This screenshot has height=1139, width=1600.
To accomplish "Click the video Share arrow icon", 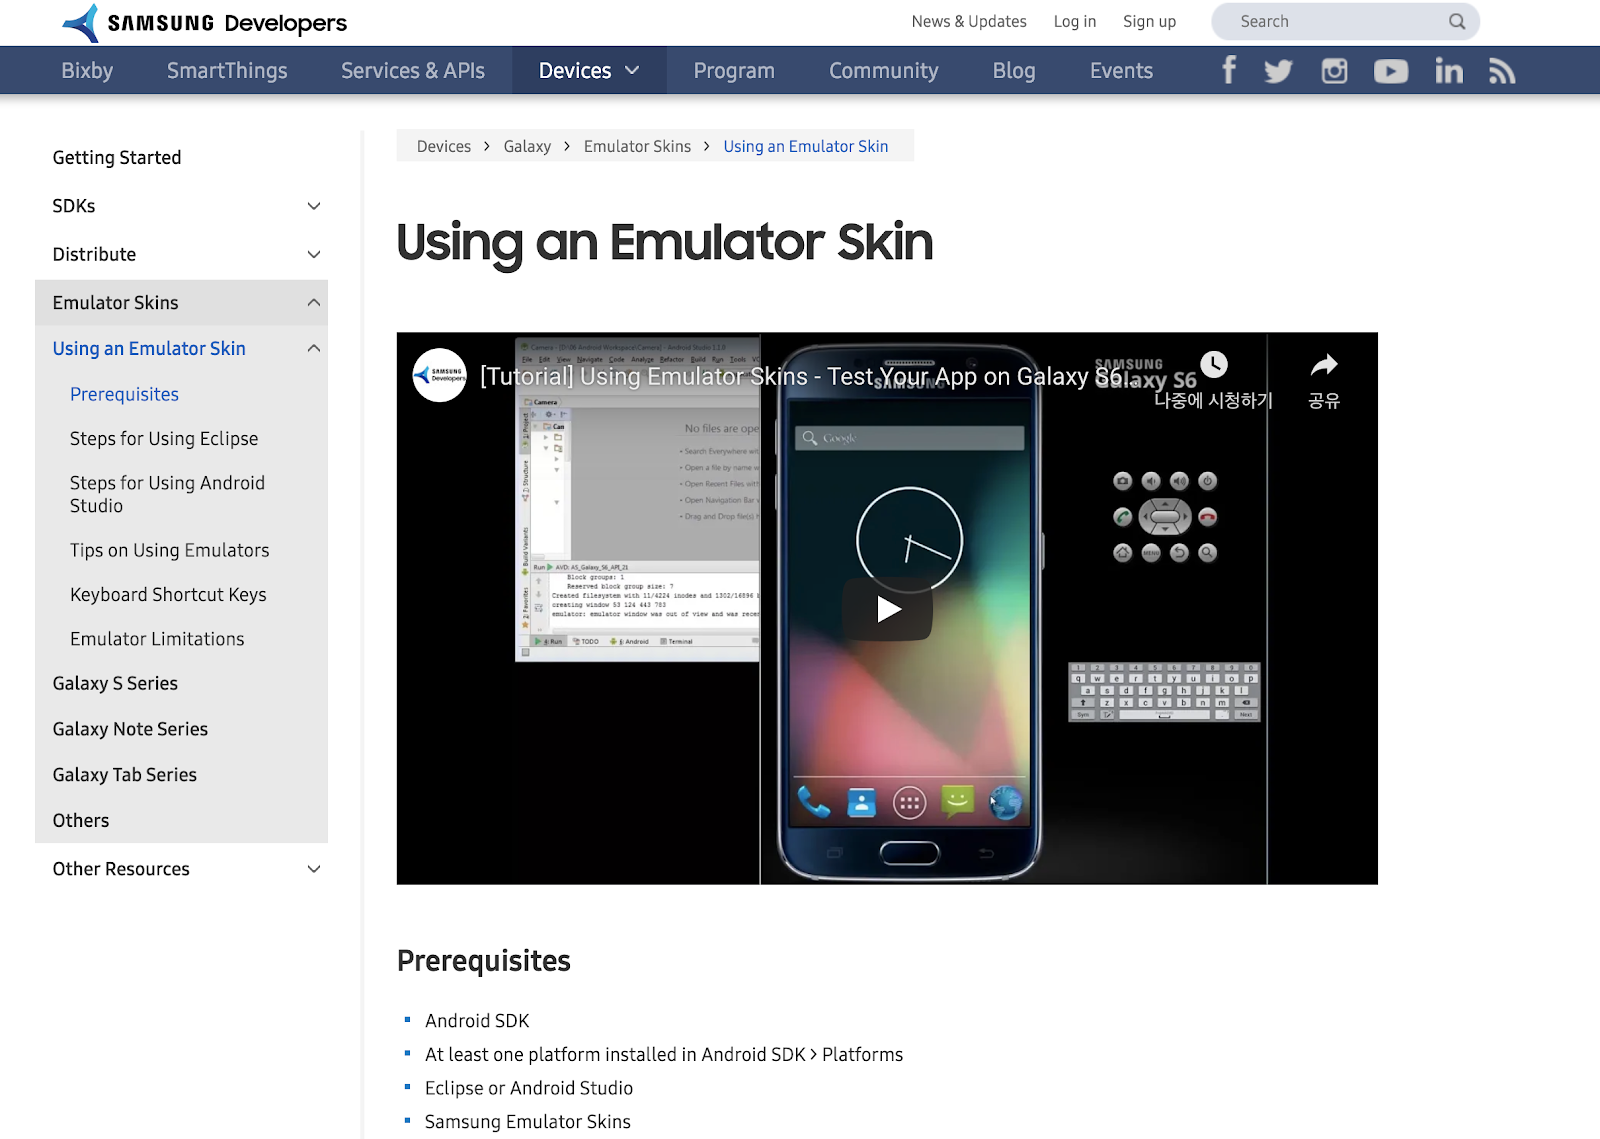I will (x=1324, y=365).
